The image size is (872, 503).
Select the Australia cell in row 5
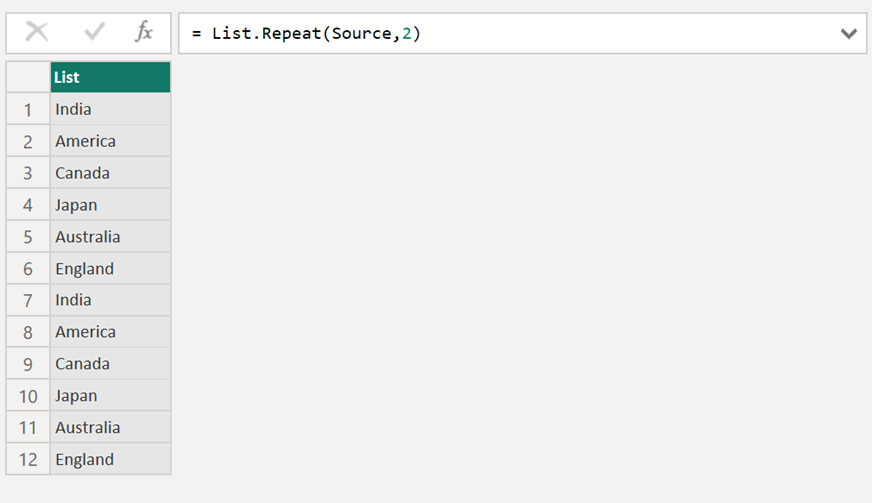pyautogui.click(x=110, y=237)
